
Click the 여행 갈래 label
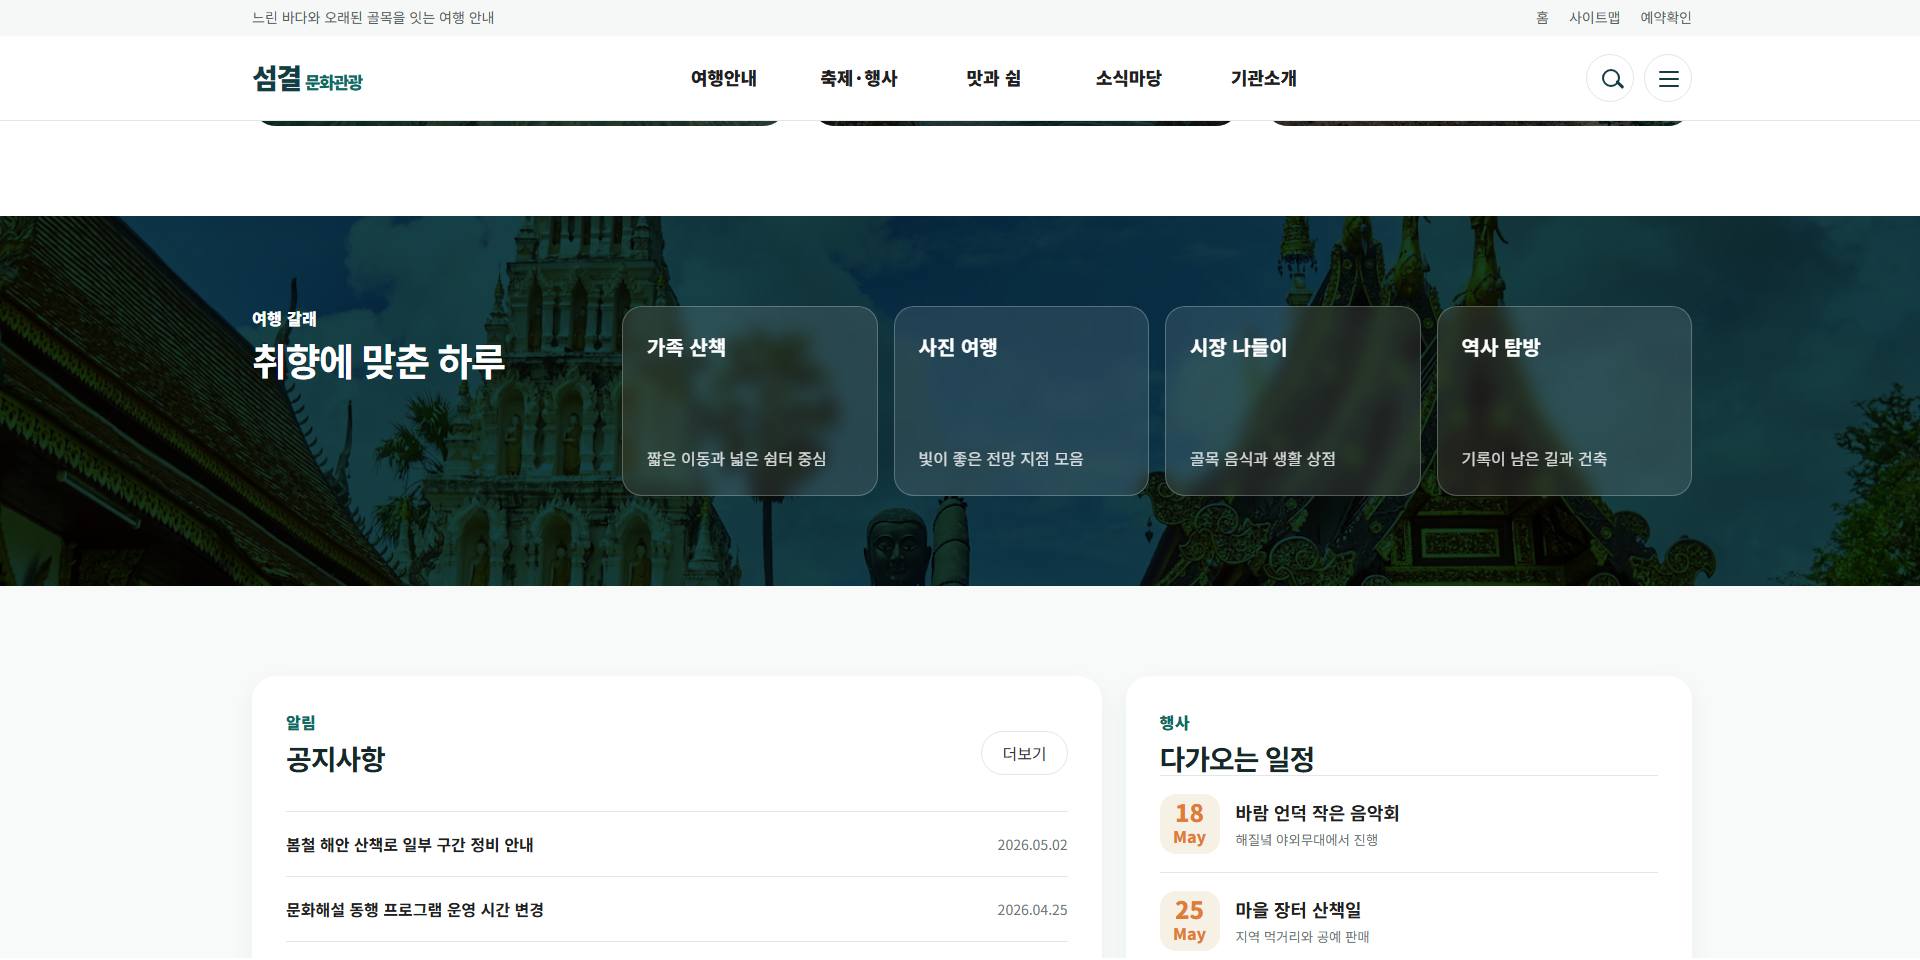tap(284, 319)
